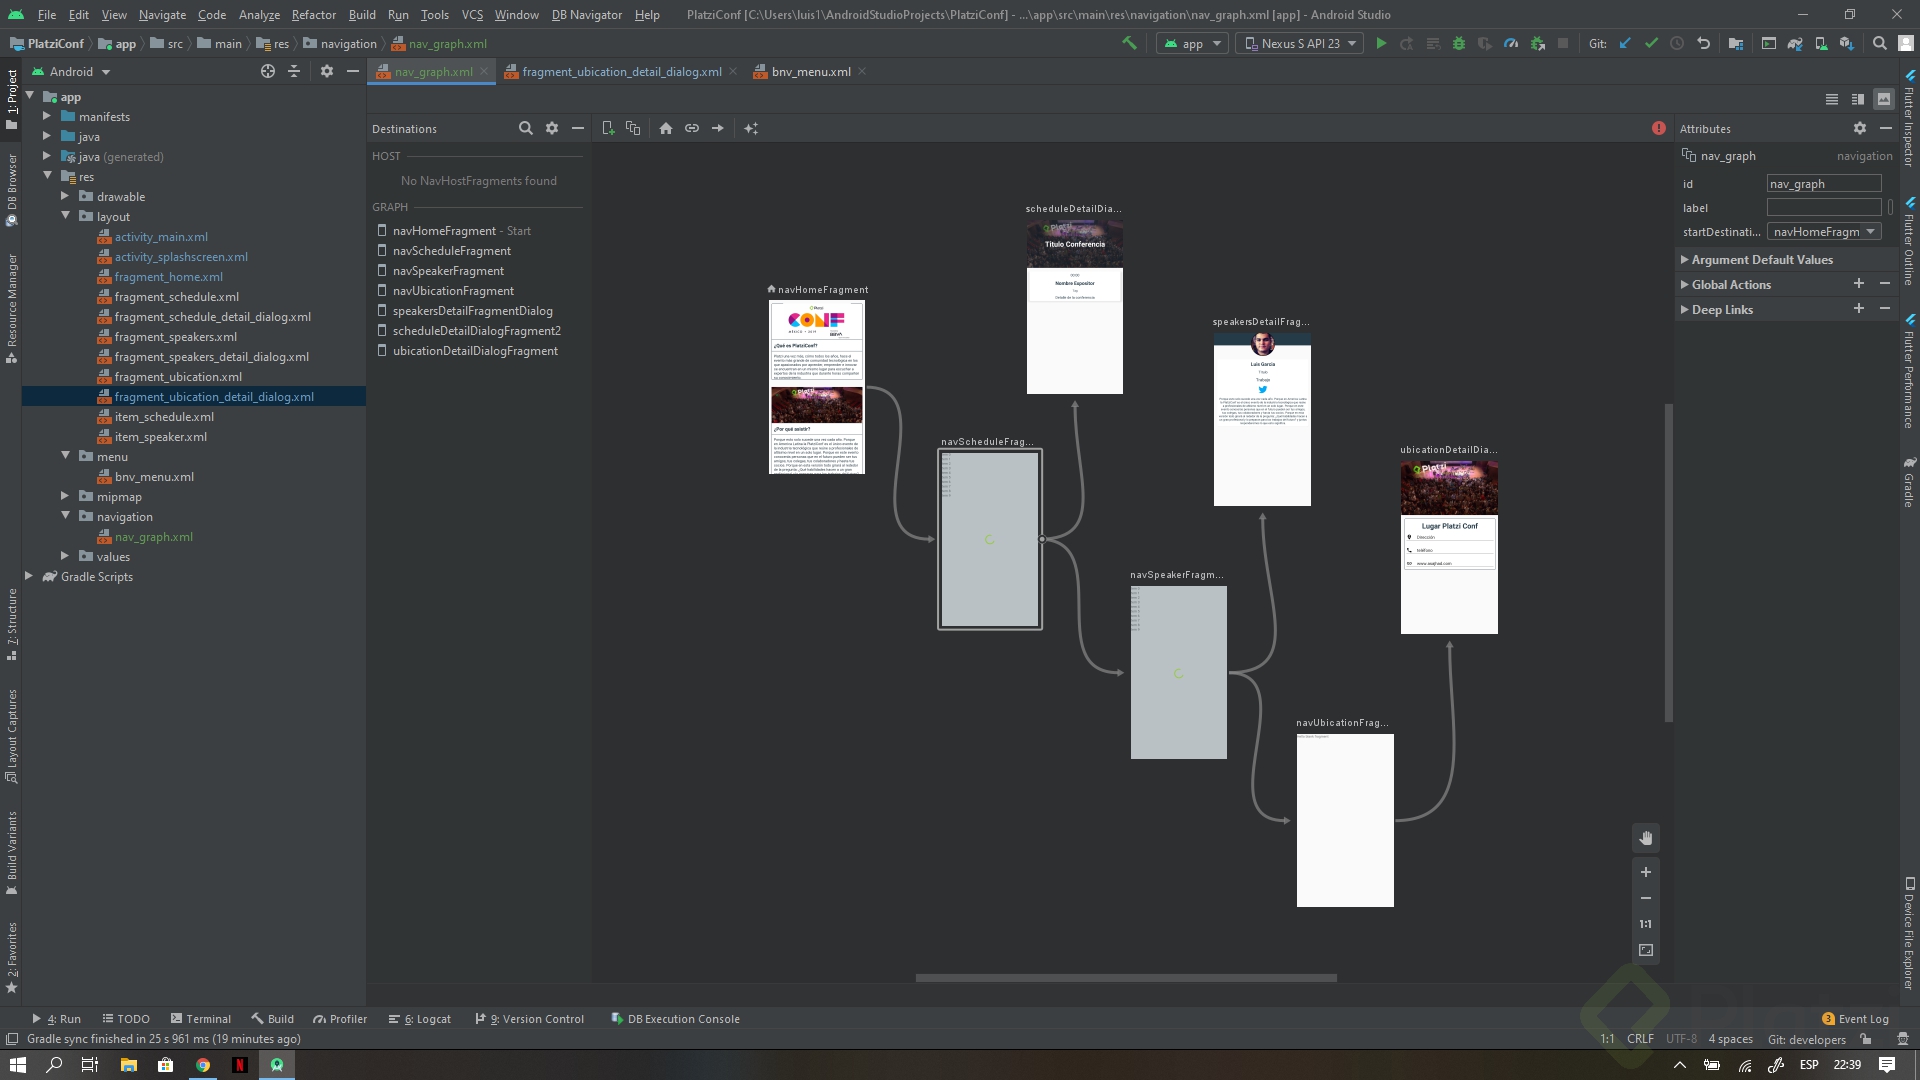This screenshot has height=1080, width=1920.
Task: Open the startDestination dropdown
Action: pyautogui.click(x=1870, y=231)
